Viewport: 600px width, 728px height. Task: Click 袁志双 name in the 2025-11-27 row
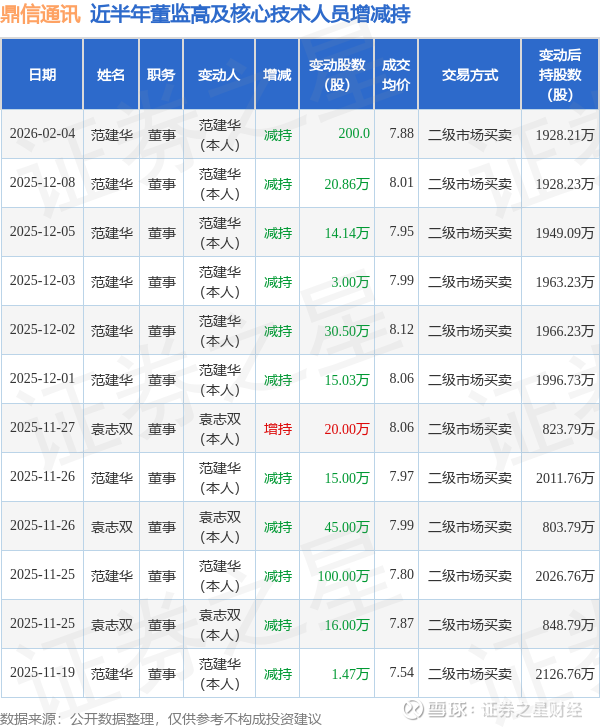click(x=111, y=429)
